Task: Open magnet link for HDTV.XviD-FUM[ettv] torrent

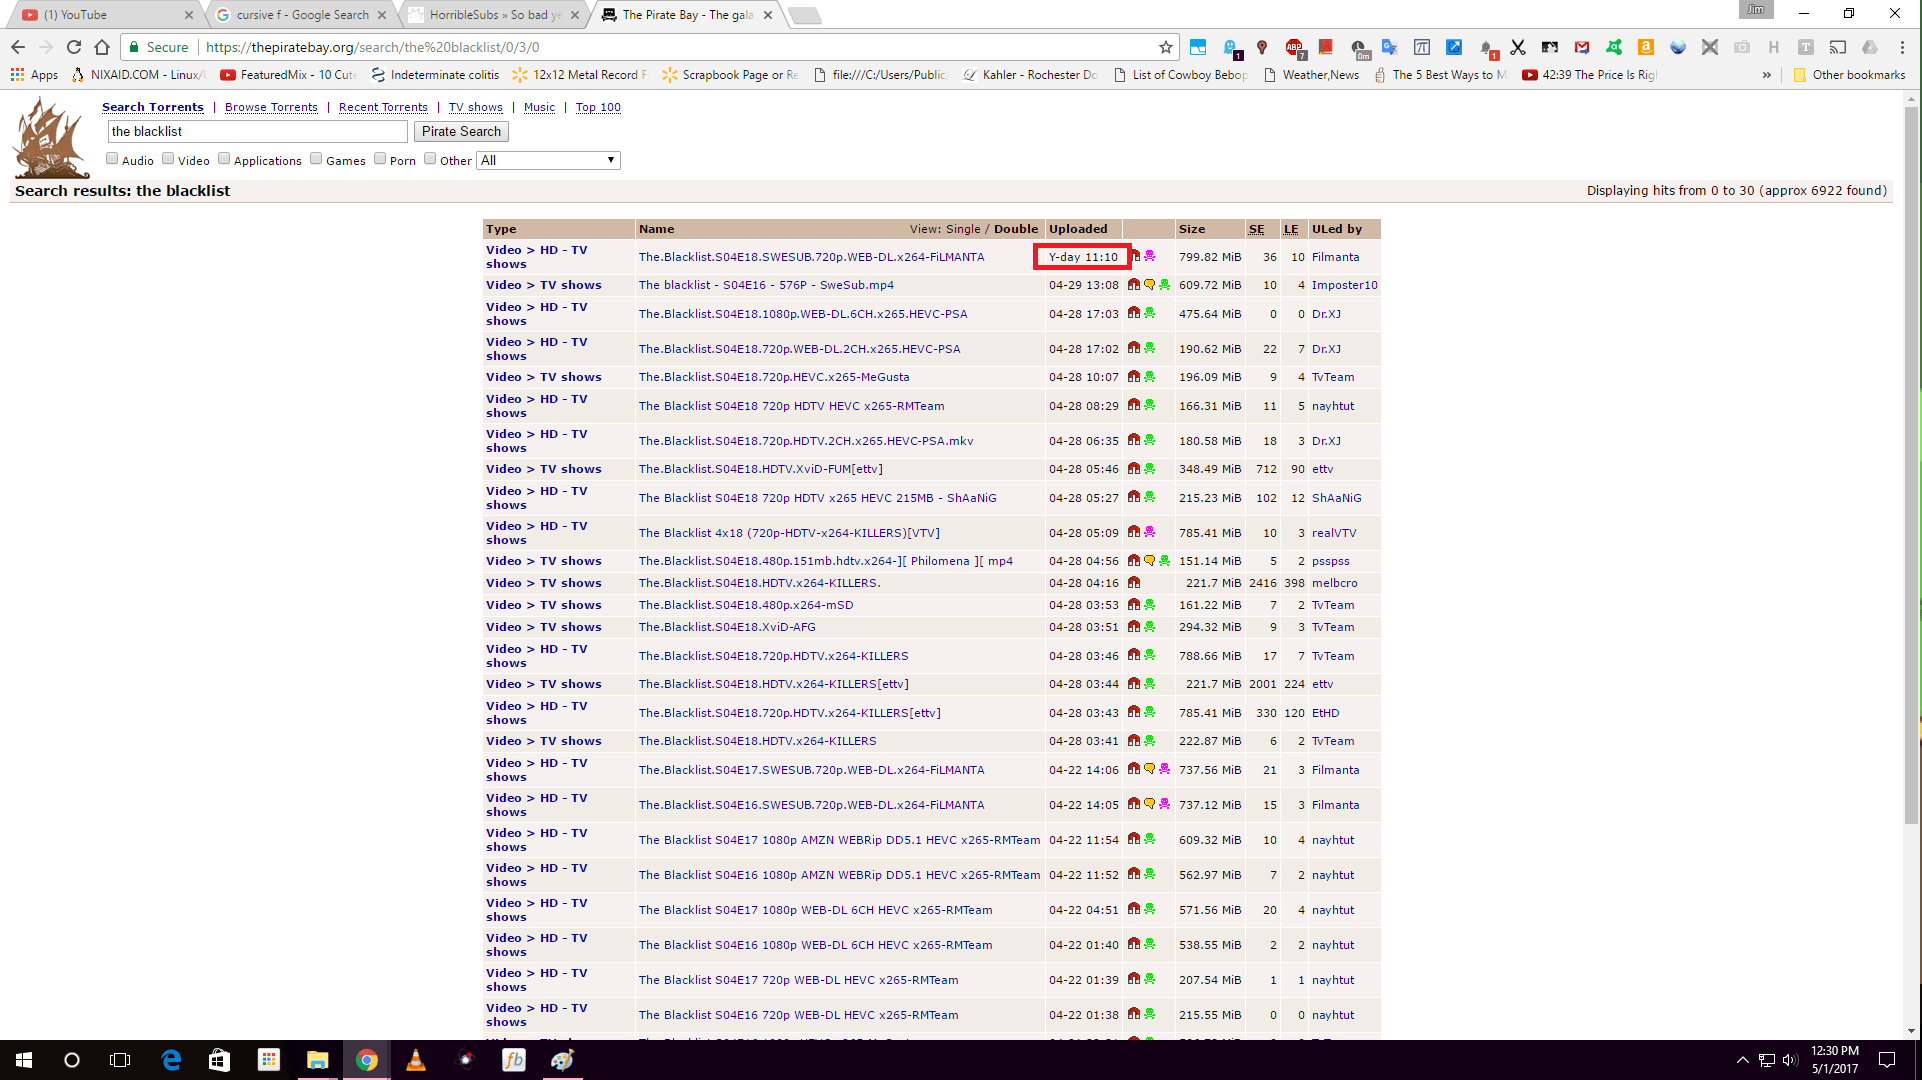Action: coord(1134,469)
